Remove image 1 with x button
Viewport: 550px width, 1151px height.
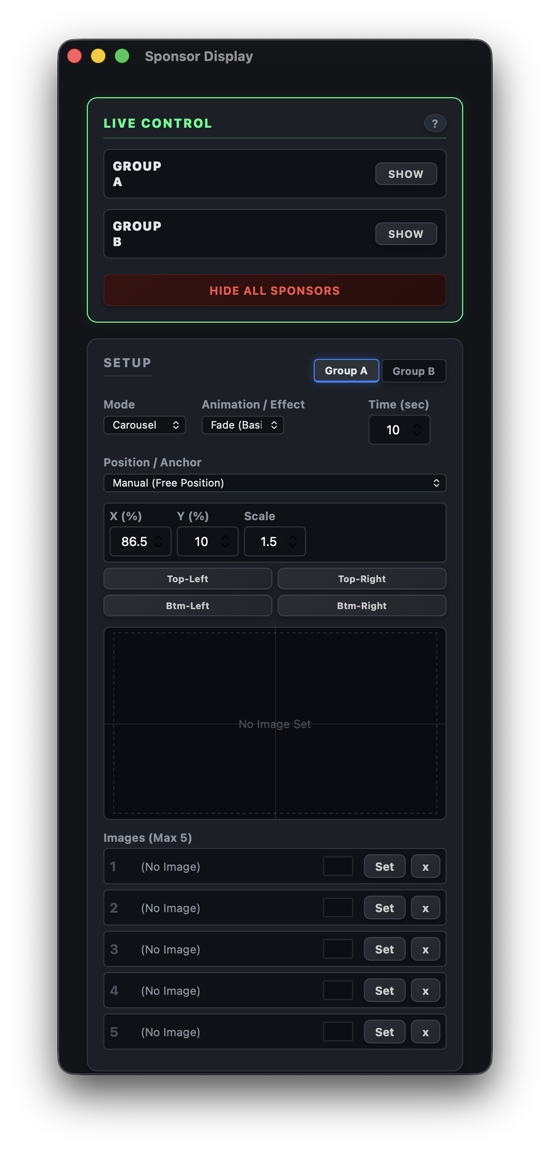coord(425,866)
